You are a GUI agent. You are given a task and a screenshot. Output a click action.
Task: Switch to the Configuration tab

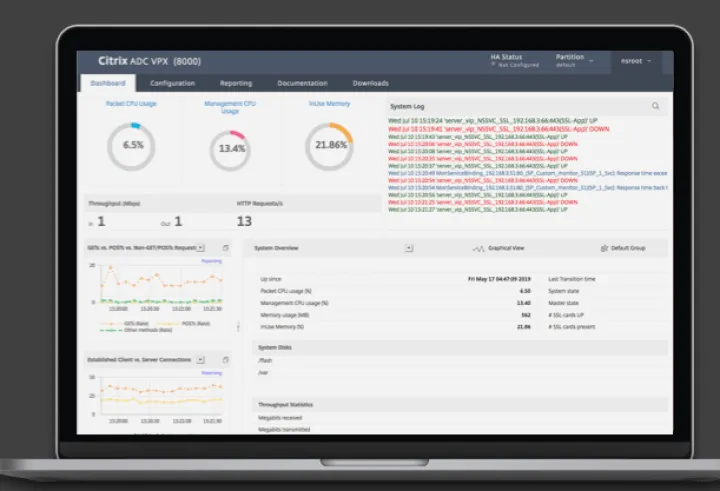coord(172,83)
